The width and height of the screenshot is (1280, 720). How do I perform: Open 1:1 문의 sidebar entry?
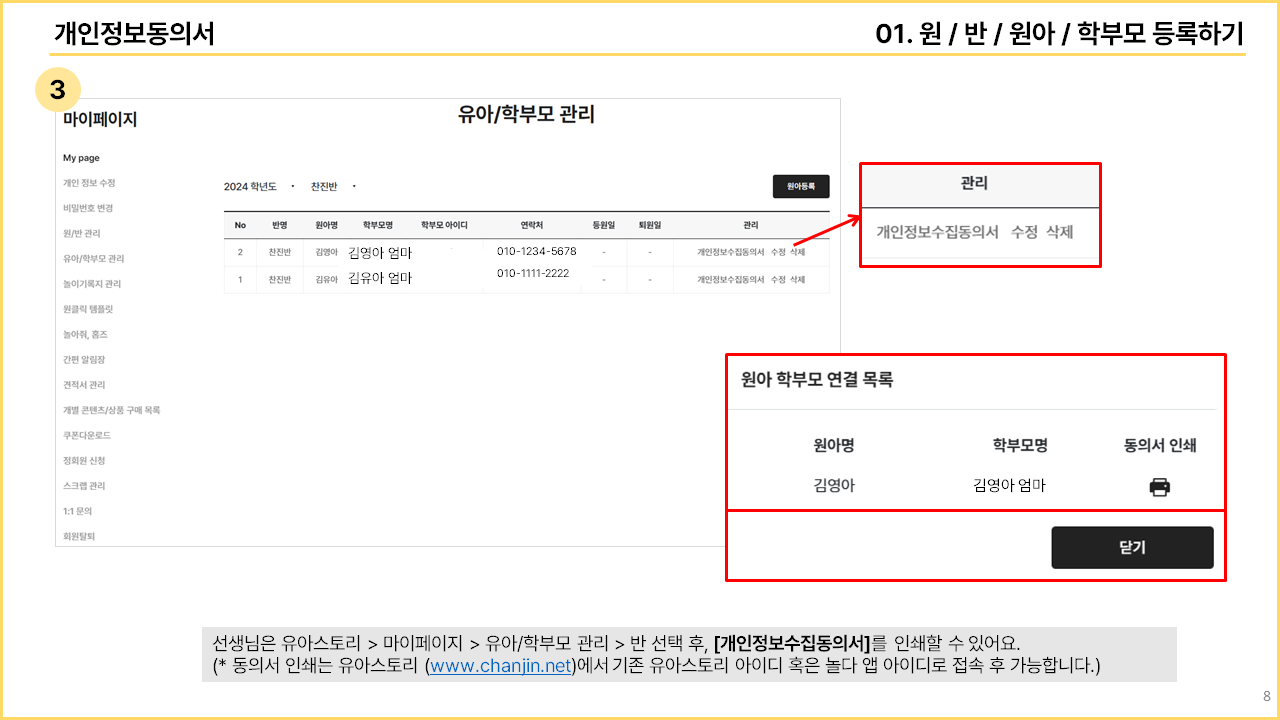point(77,511)
